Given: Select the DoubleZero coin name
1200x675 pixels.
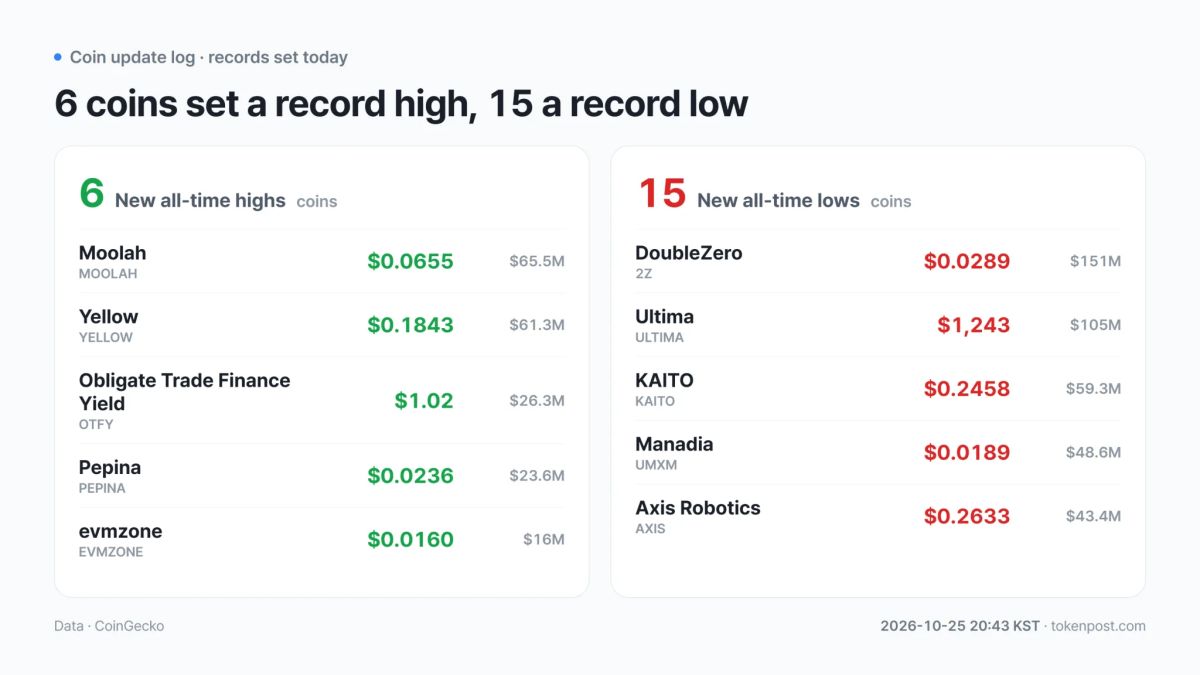Looking at the screenshot, I should [x=689, y=253].
